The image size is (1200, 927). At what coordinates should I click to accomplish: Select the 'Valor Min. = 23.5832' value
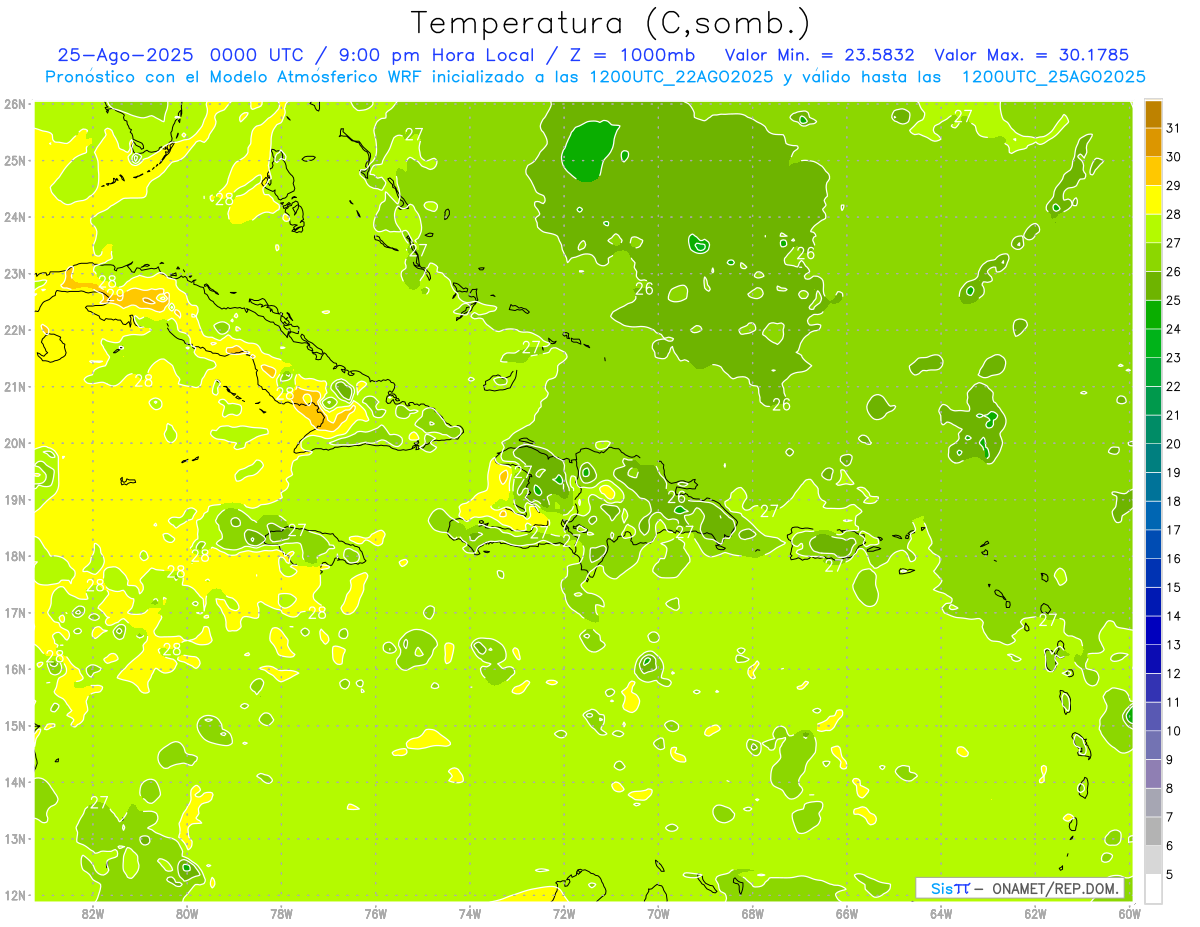pyautogui.click(x=820, y=55)
